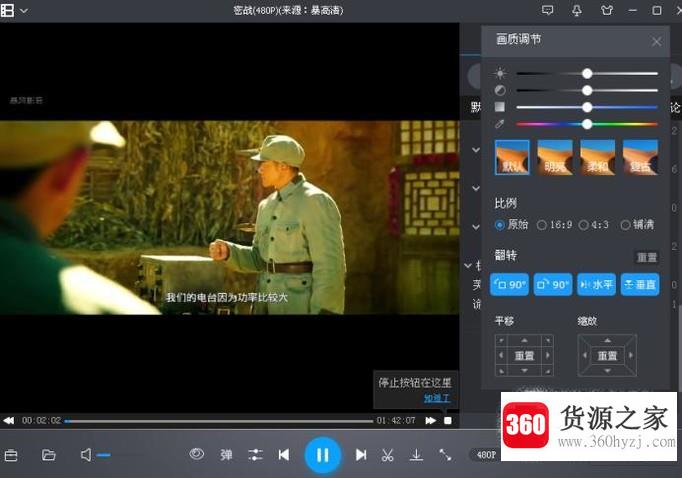Click the contrast circle icon
The width and height of the screenshot is (682, 478).
500,90
